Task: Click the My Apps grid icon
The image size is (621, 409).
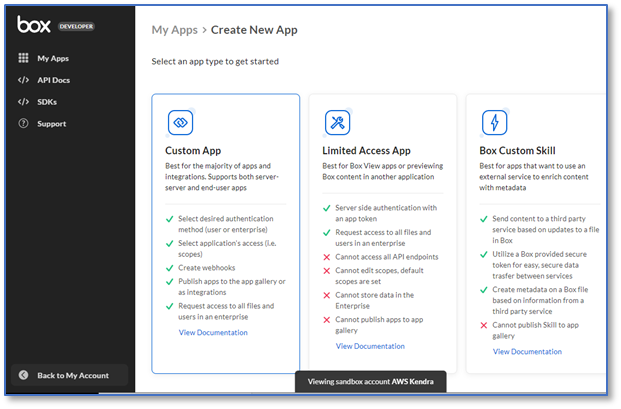Action: coord(23,58)
